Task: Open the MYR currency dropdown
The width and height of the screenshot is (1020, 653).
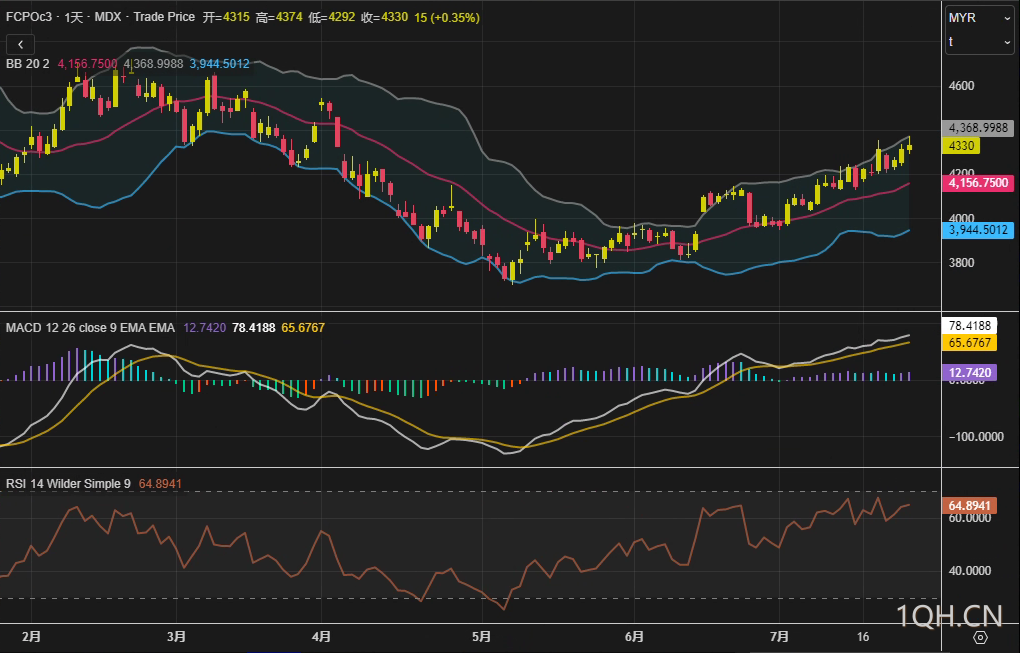Action: point(979,18)
